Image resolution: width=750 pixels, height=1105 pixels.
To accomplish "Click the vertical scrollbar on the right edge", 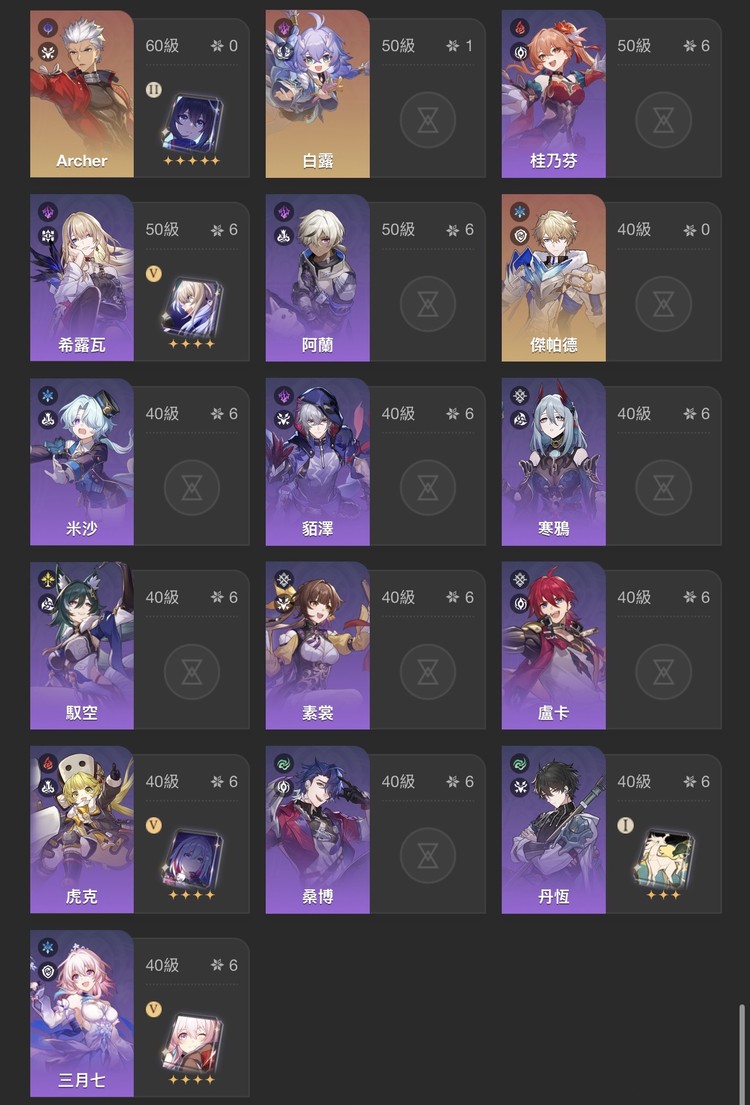I will tap(741, 1050).
